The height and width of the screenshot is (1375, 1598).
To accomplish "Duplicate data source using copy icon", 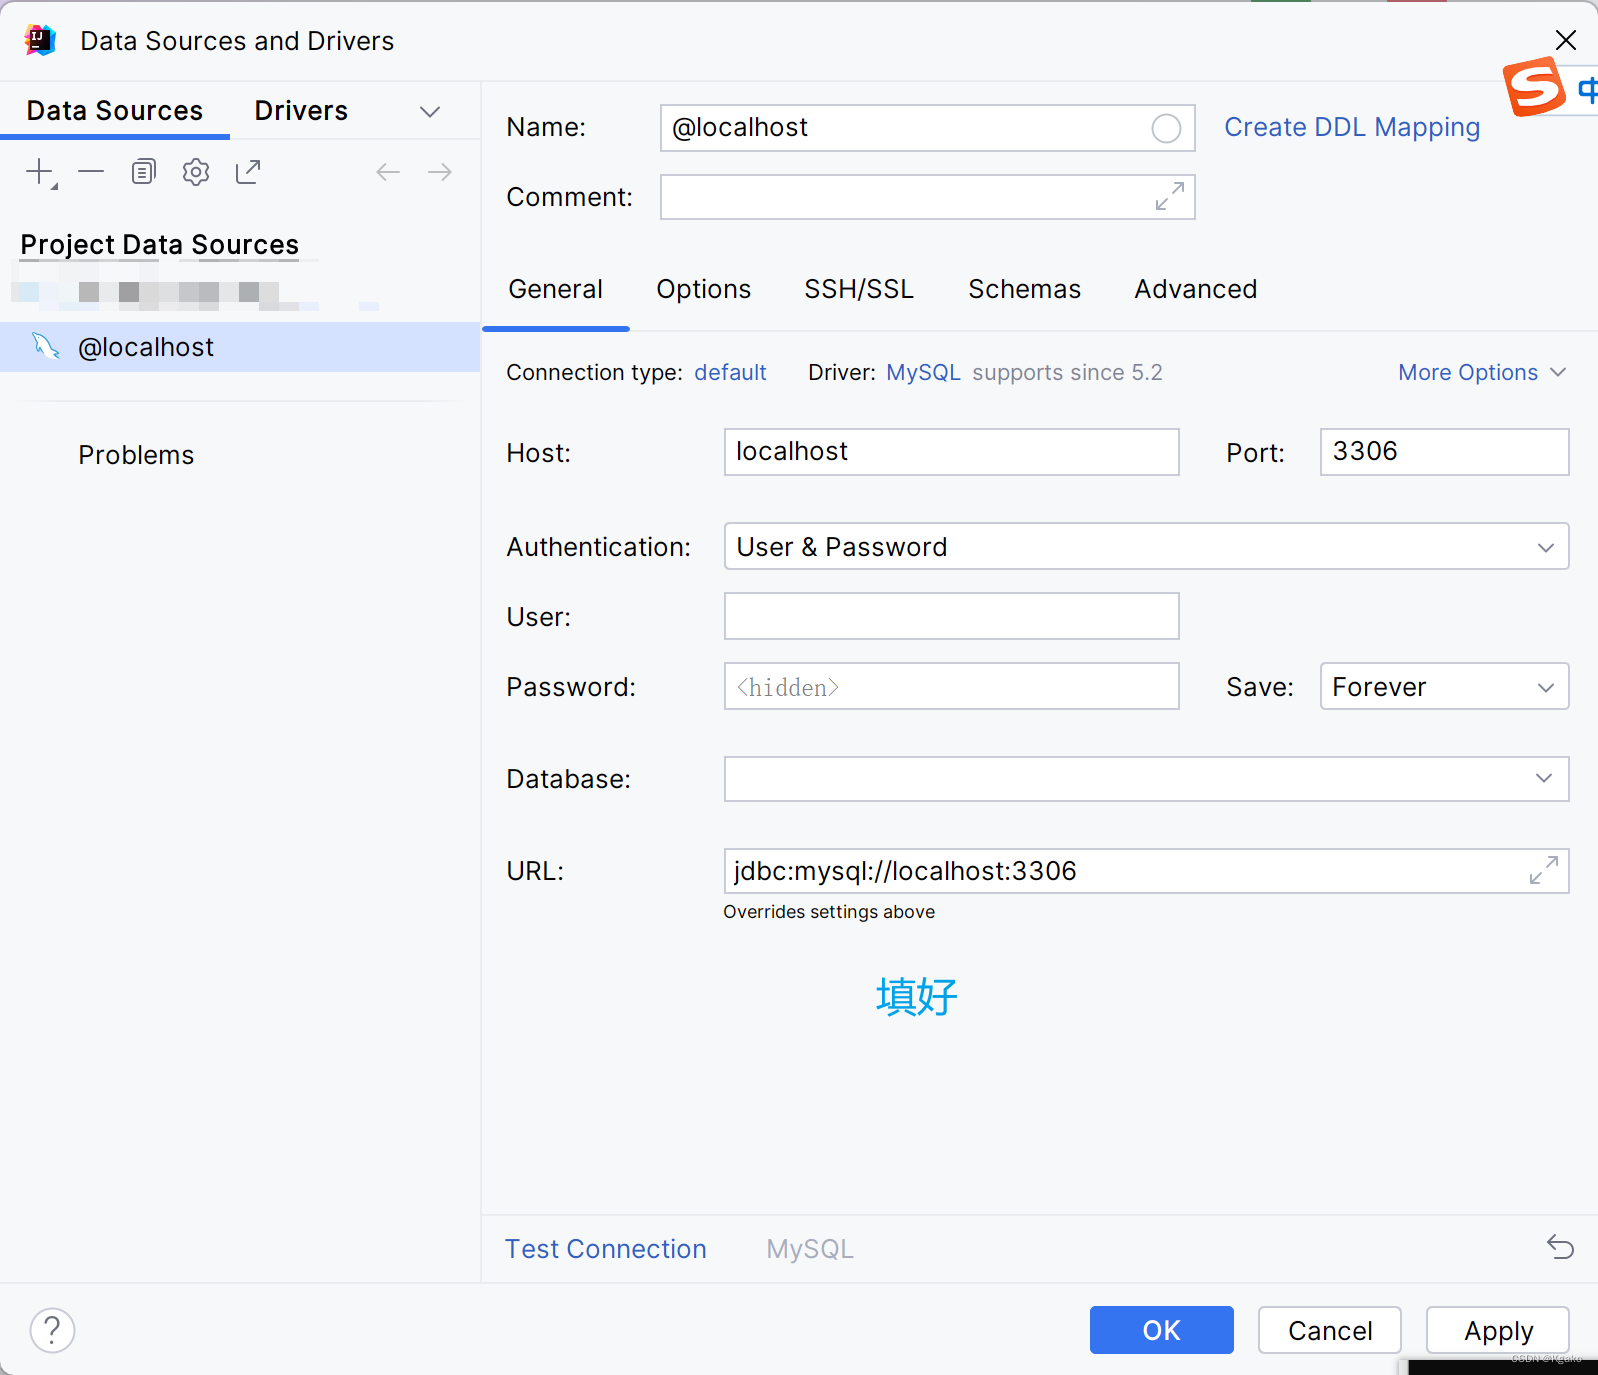I will point(144,172).
